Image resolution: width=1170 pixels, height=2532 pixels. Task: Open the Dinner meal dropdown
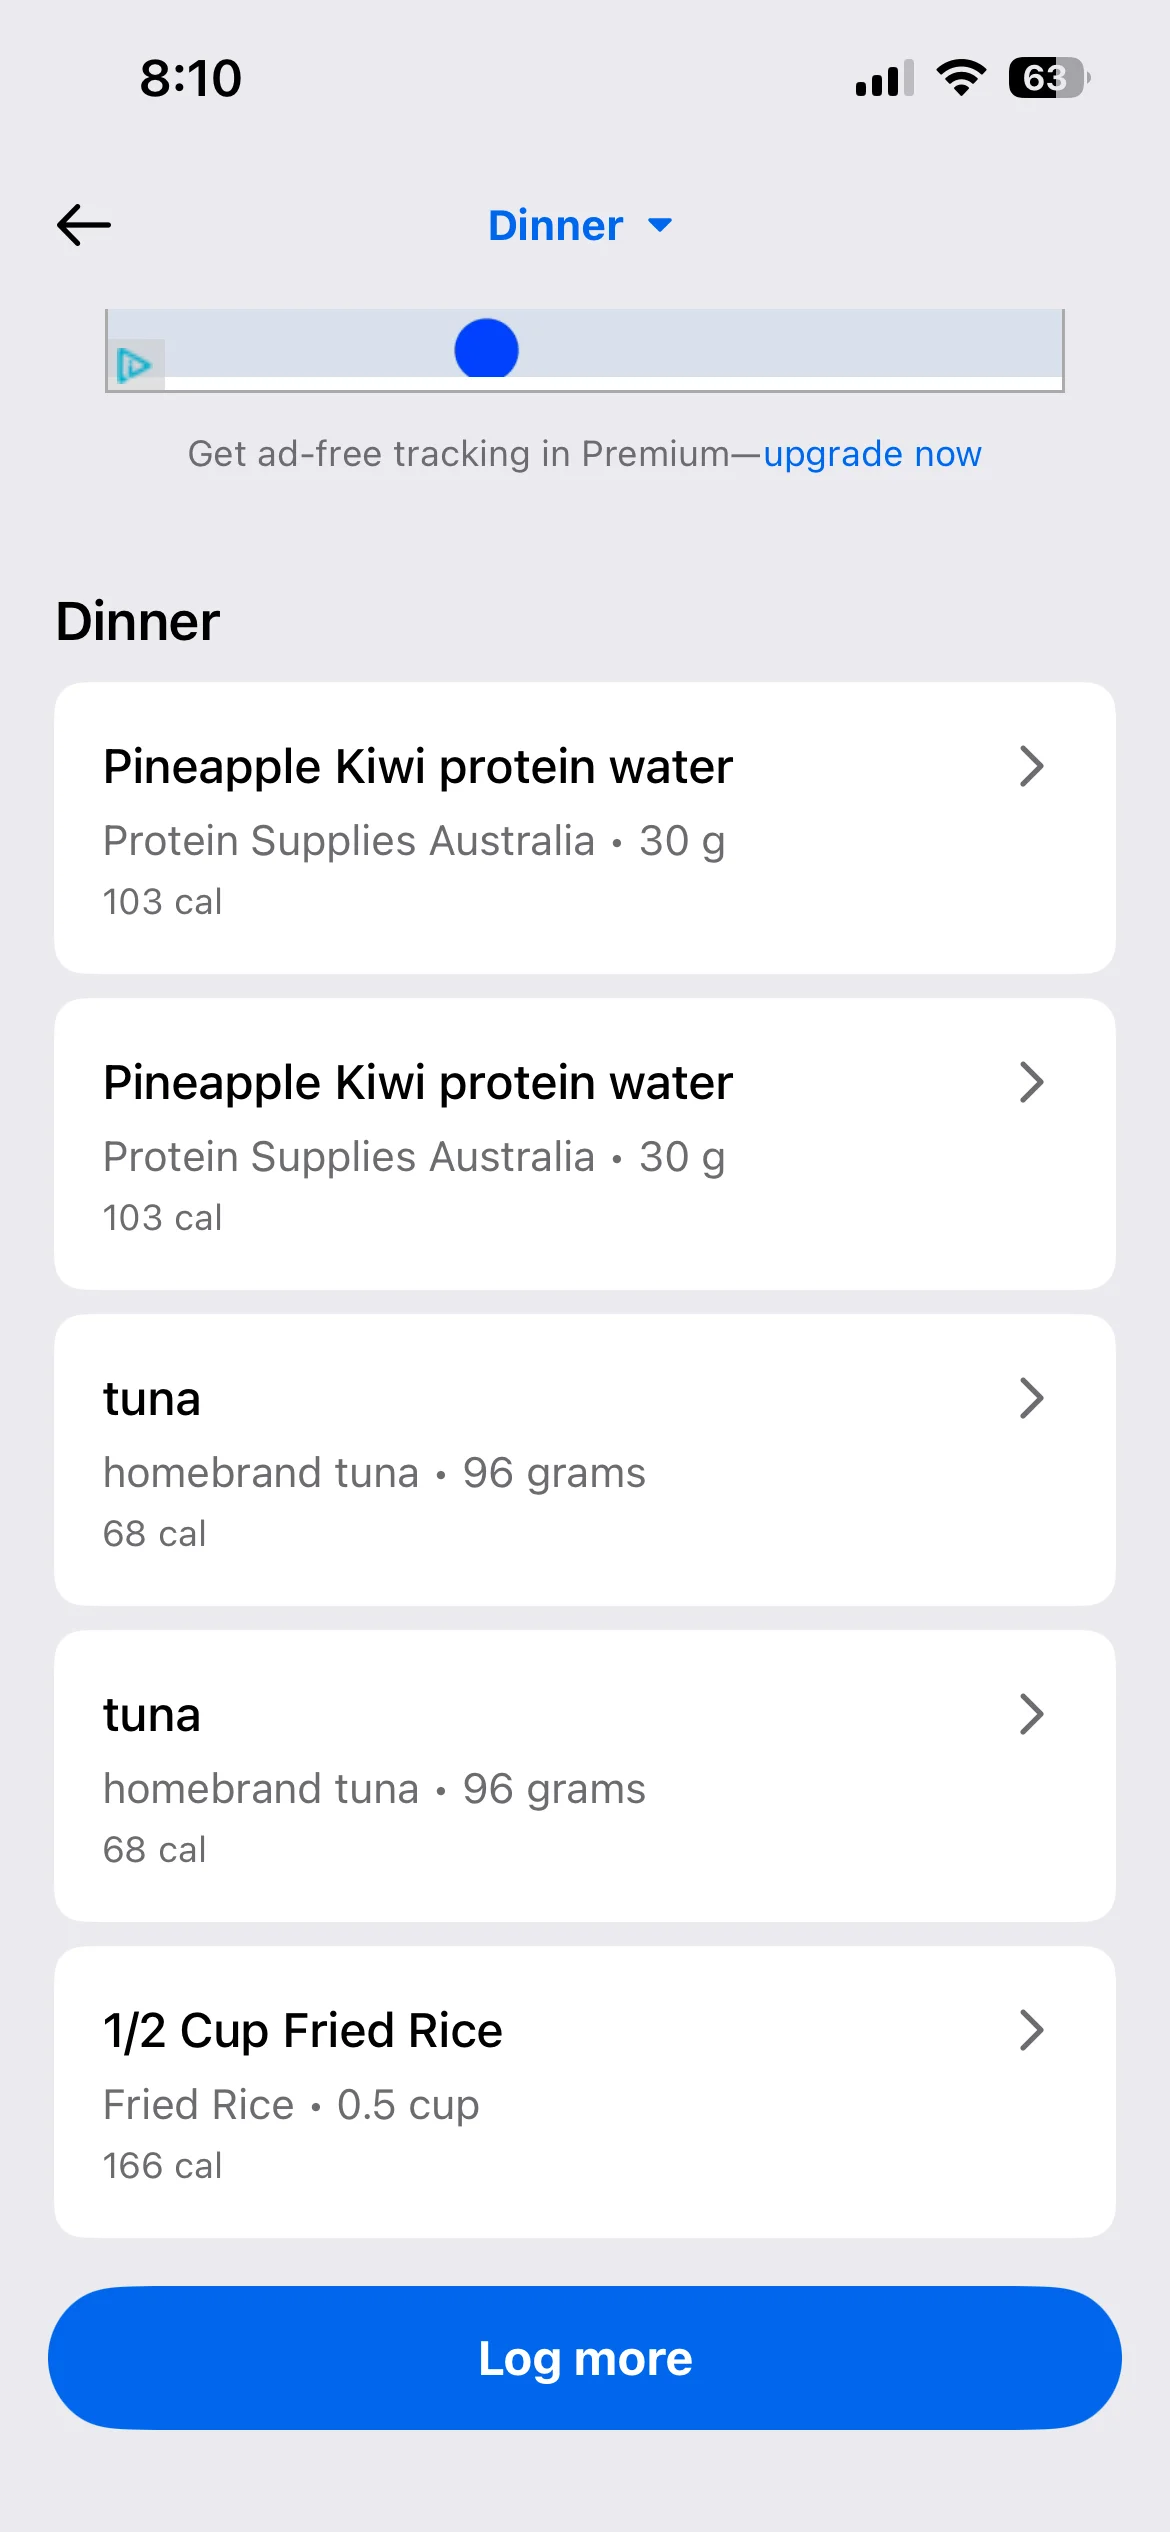pyautogui.click(x=579, y=225)
